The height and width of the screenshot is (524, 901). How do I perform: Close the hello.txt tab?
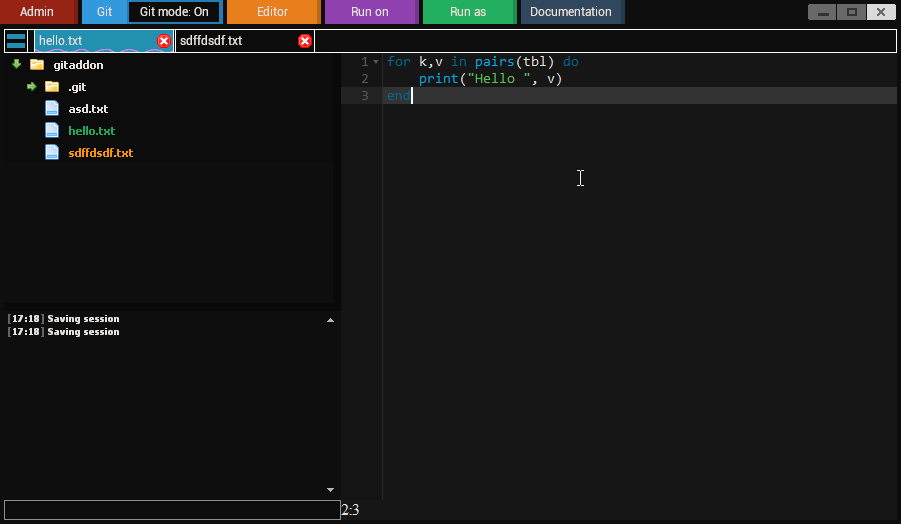(164, 41)
